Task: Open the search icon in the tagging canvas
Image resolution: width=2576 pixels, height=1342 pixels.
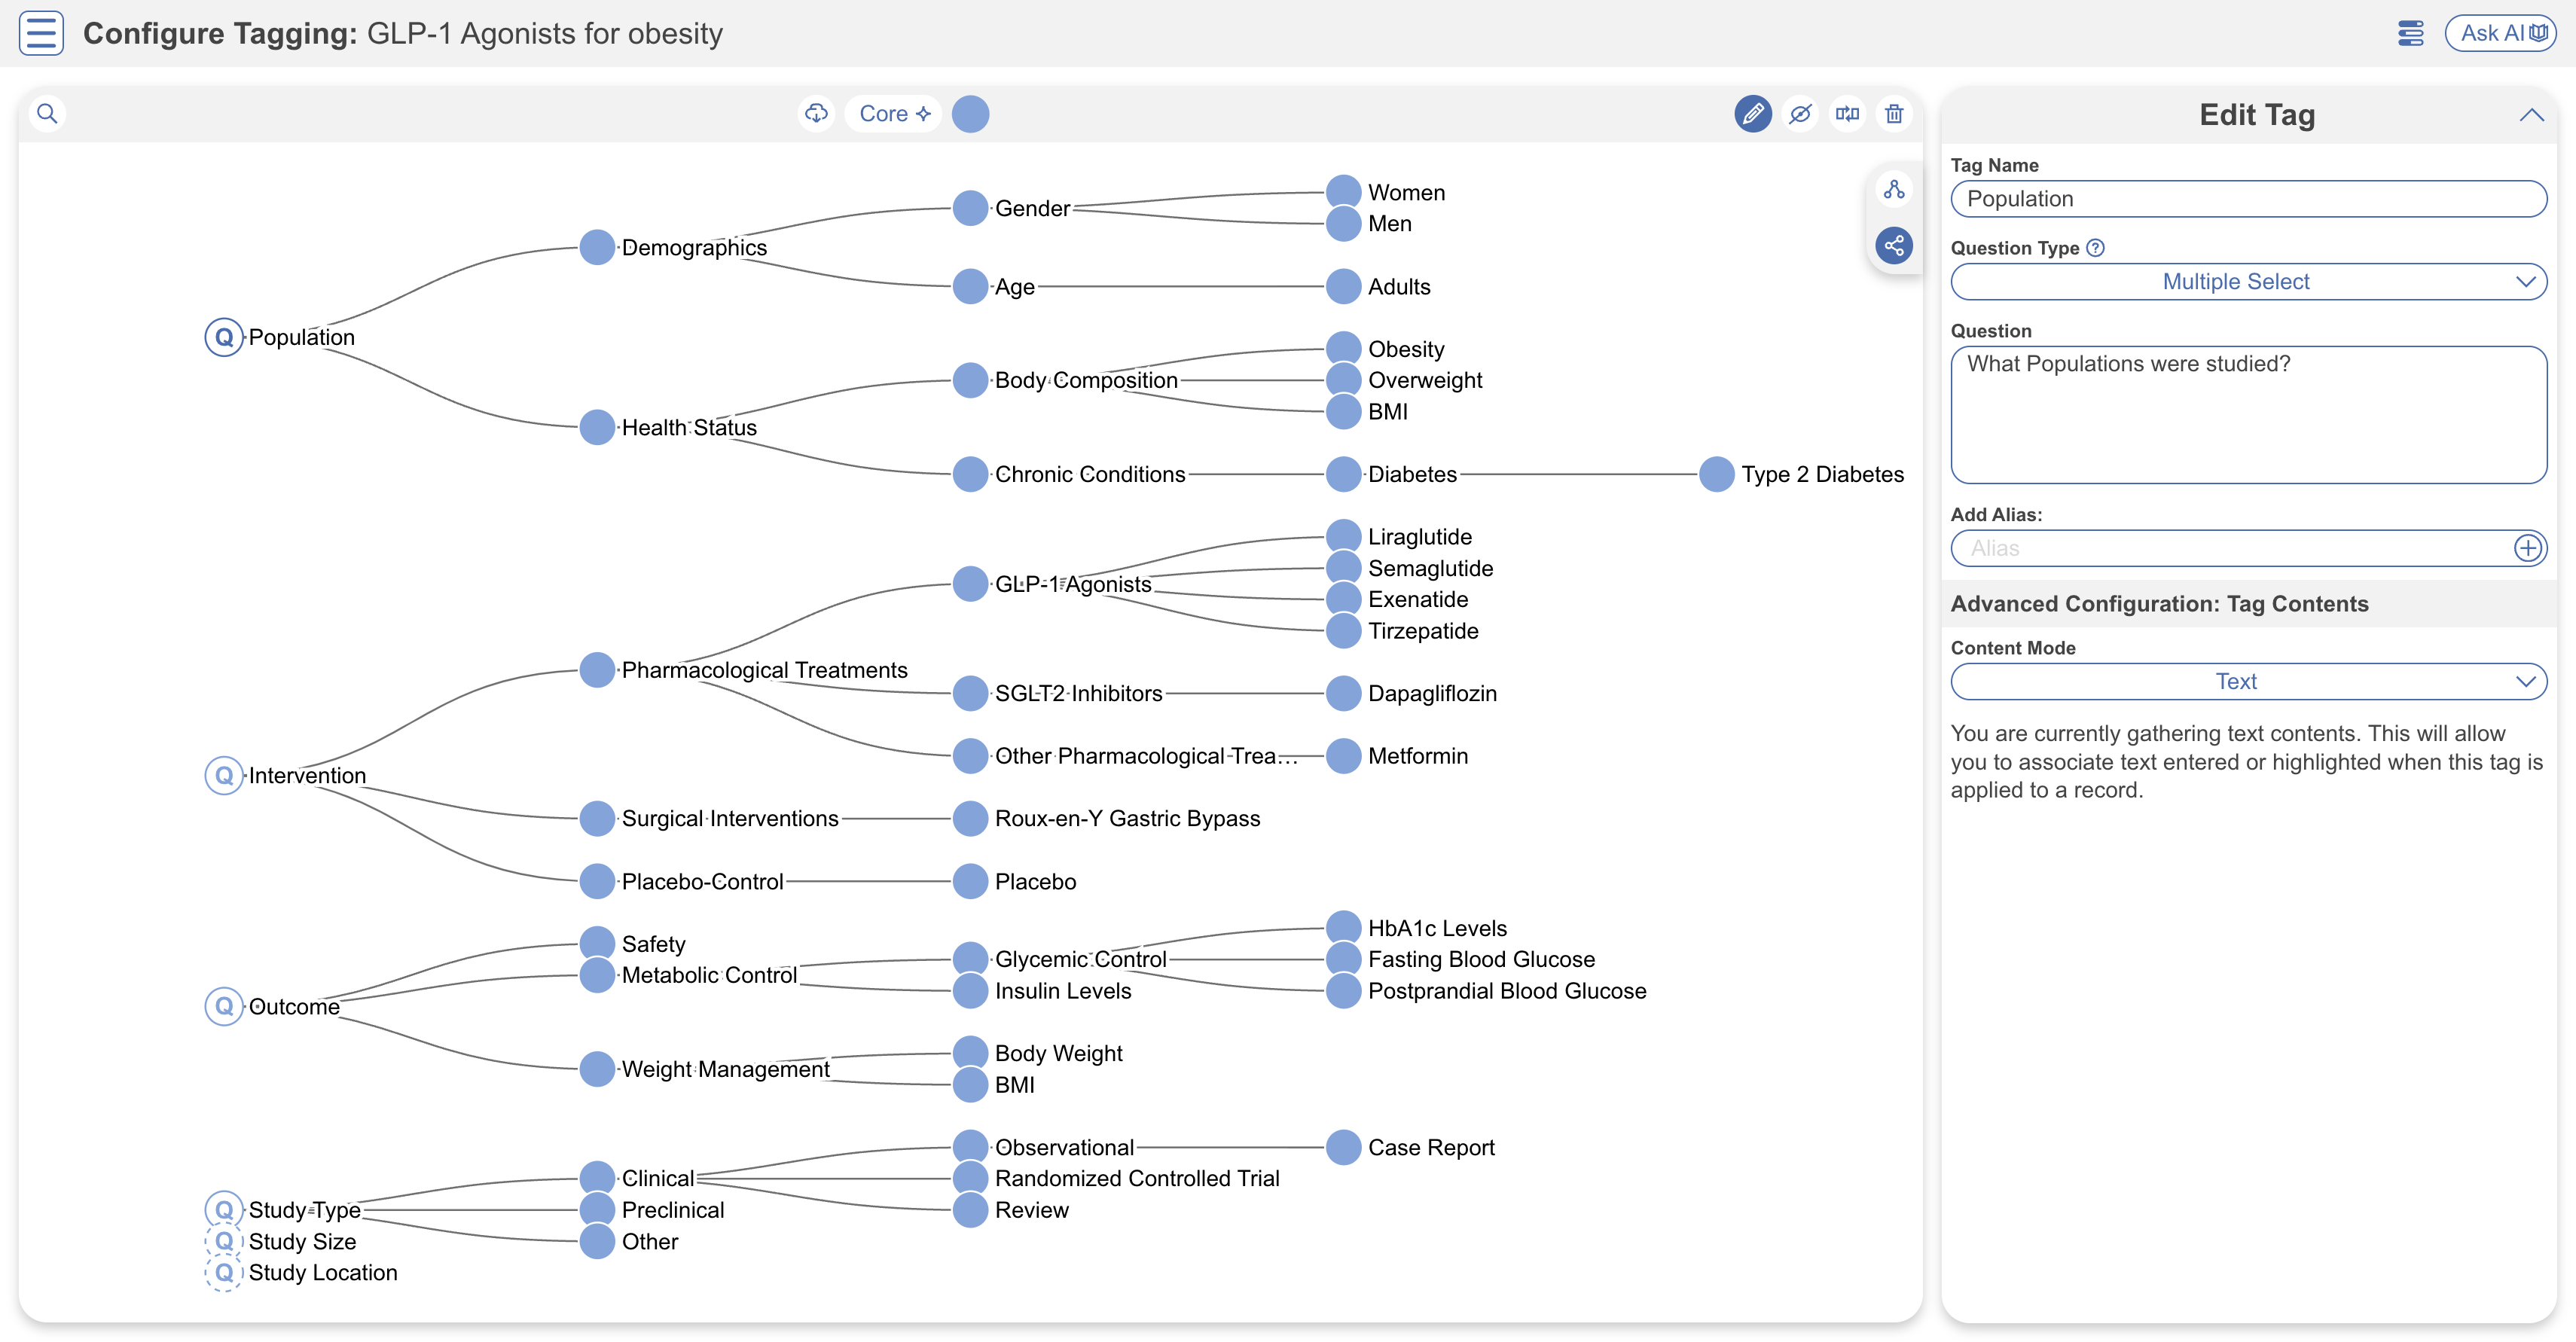Action: (48, 113)
